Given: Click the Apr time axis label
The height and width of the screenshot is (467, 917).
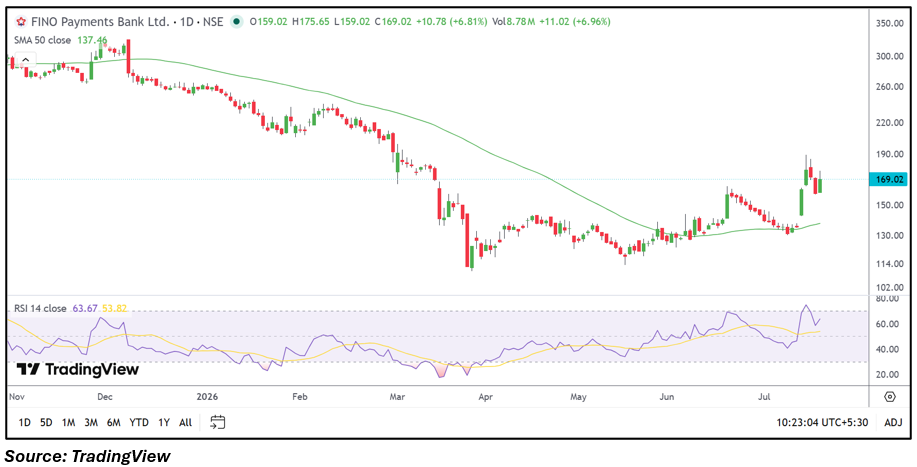Looking at the screenshot, I should pos(485,397).
